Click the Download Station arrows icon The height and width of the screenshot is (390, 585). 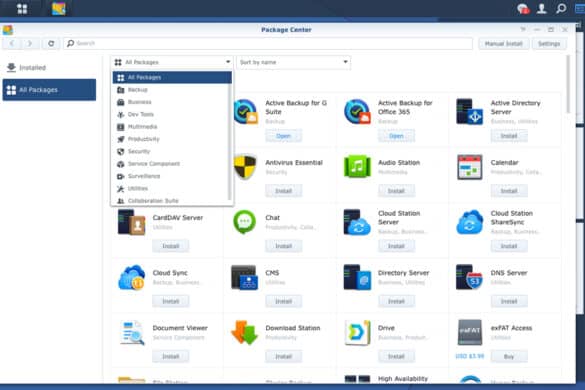click(244, 333)
